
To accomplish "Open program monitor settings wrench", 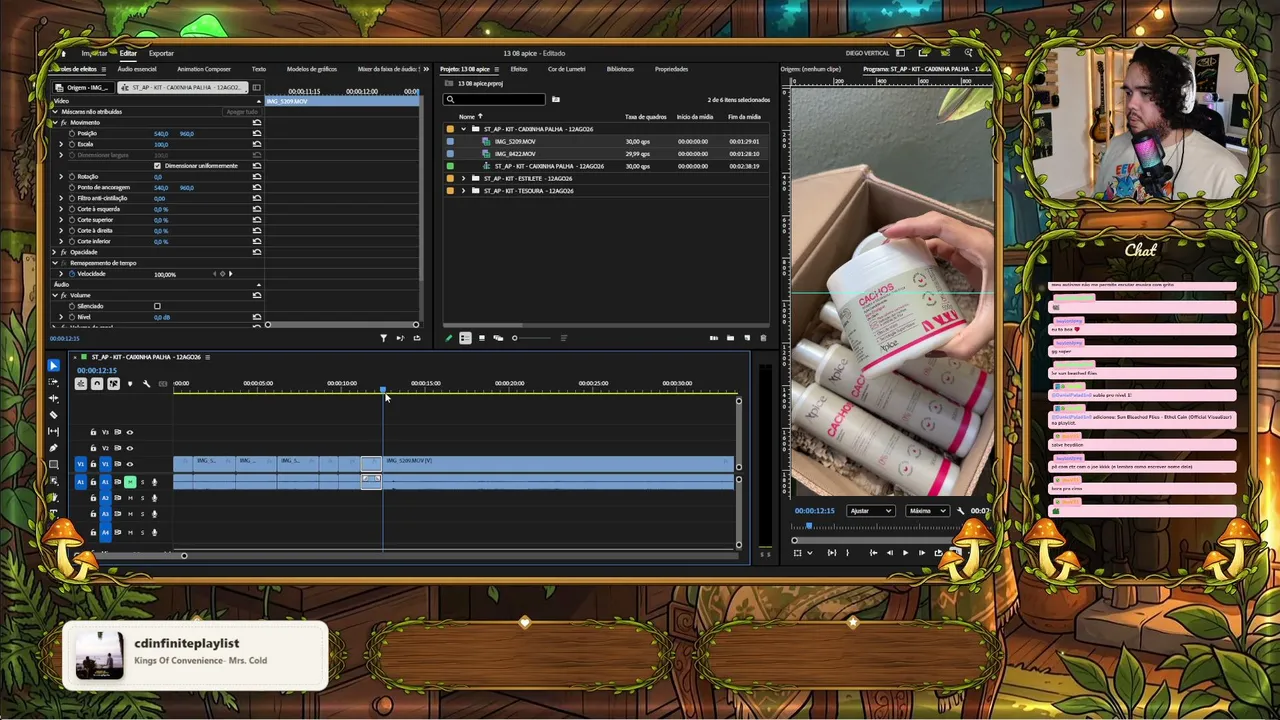I will 961,511.
